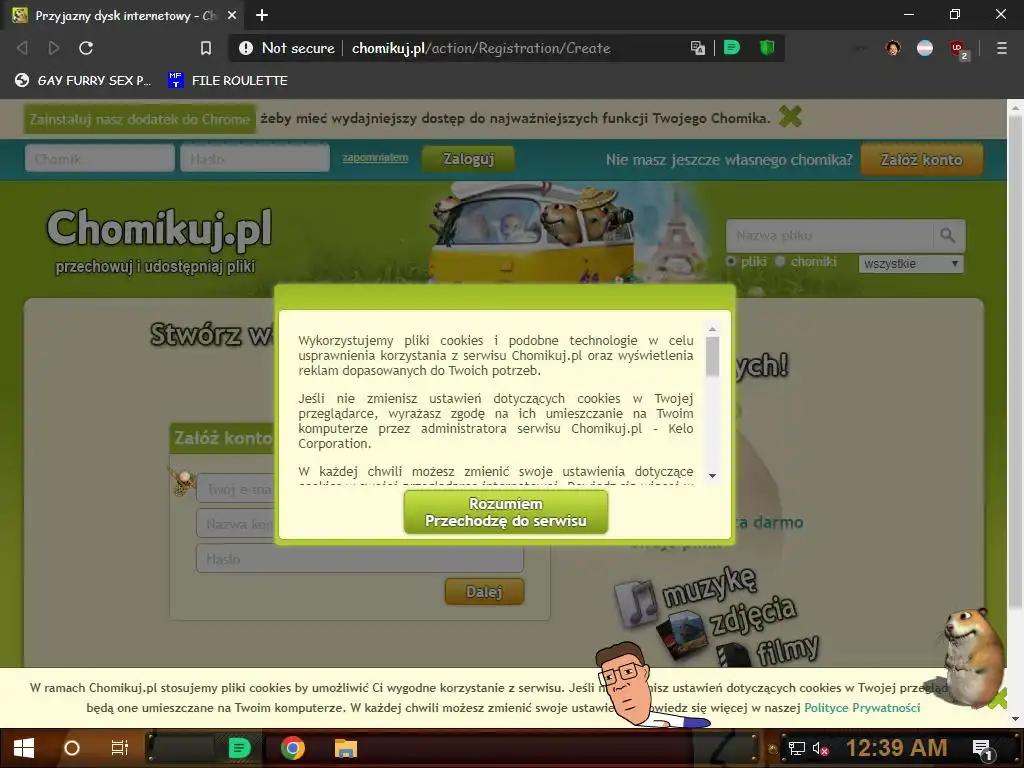Click the Zaloguj login button
The image size is (1024, 768).
coord(468,159)
